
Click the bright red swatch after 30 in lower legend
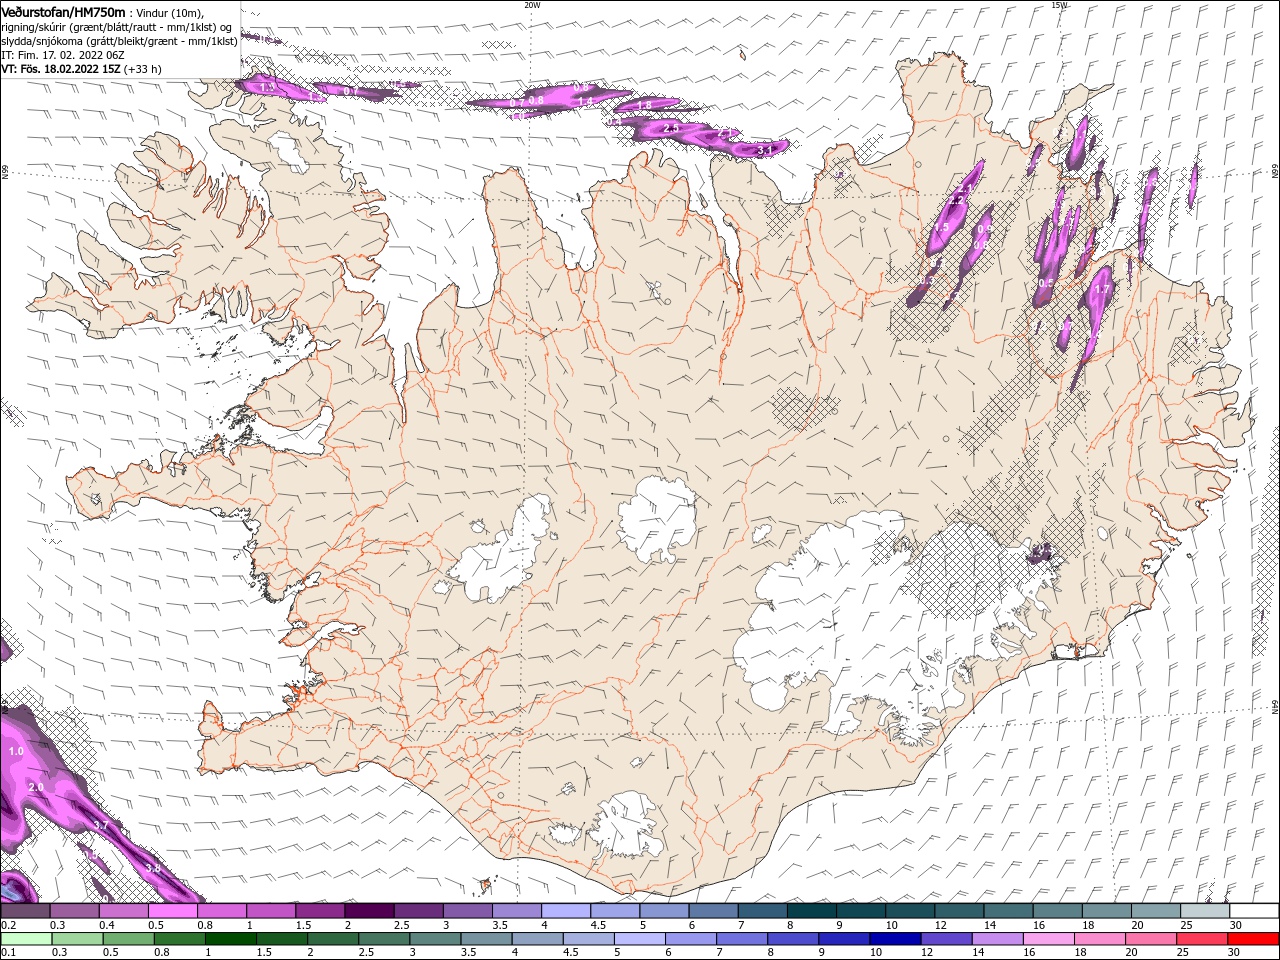[x=1253, y=939]
